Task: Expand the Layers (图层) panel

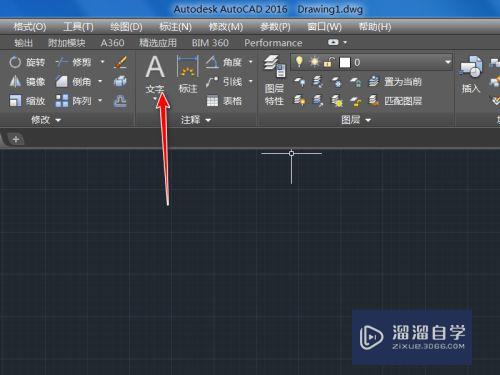Action: (x=356, y=120)
